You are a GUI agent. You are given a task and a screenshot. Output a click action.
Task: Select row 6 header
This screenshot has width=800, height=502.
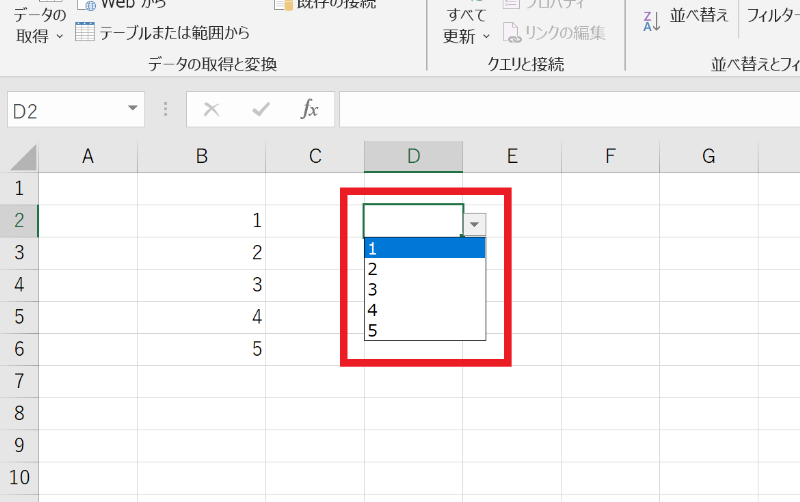pos(19,349)
